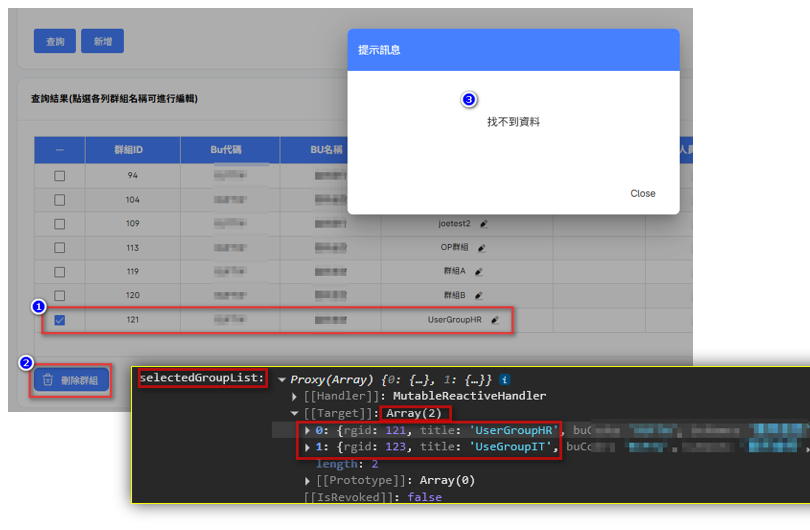This screenshot has height=530, width=810.
Task: Edit OP群組 via pencil icon
Action: (481, 248)
